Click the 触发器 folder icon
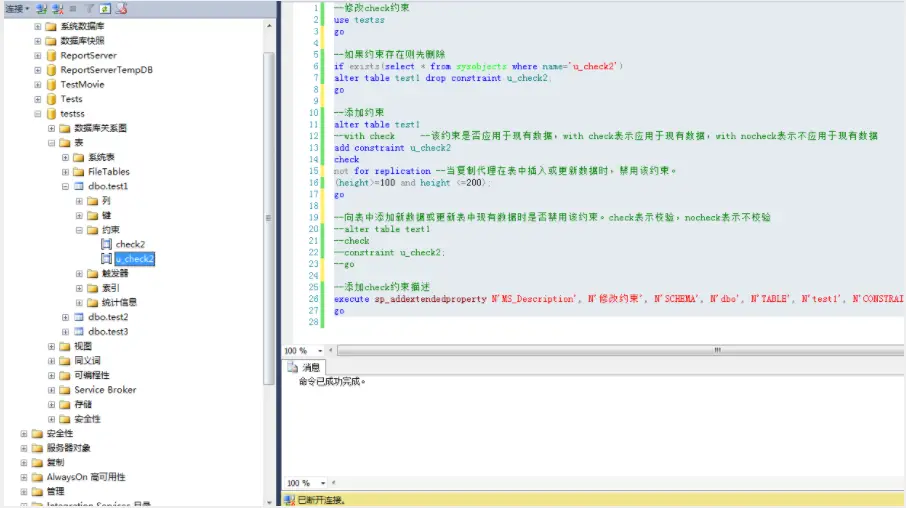 point(92,273)
